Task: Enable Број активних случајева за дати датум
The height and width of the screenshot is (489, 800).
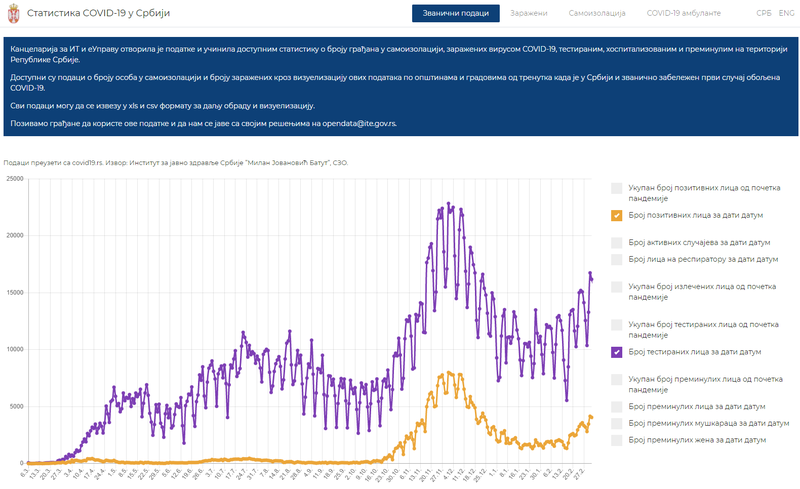Action: tap(617, 242)
